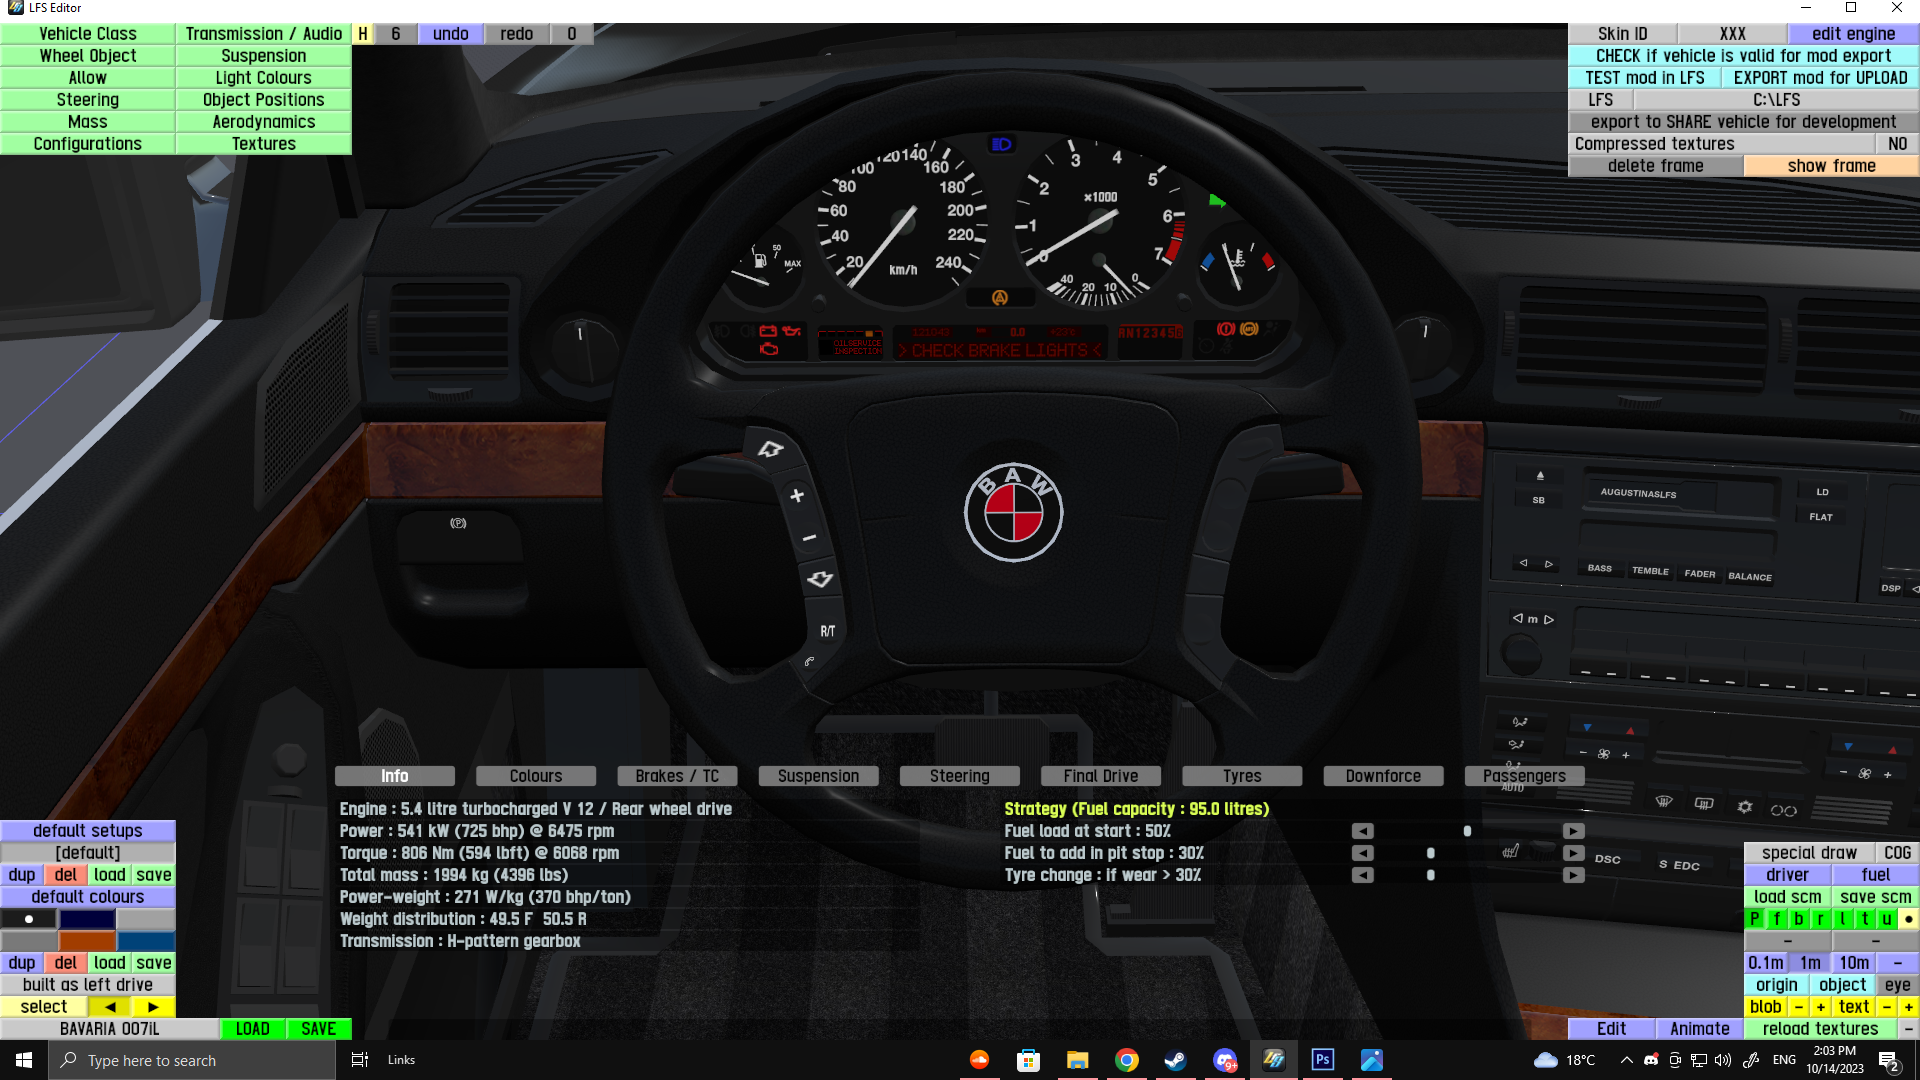Toggle the eye view mode button
The height and width of the screenshot is (1080, 1920).
tap(1897, 985)
